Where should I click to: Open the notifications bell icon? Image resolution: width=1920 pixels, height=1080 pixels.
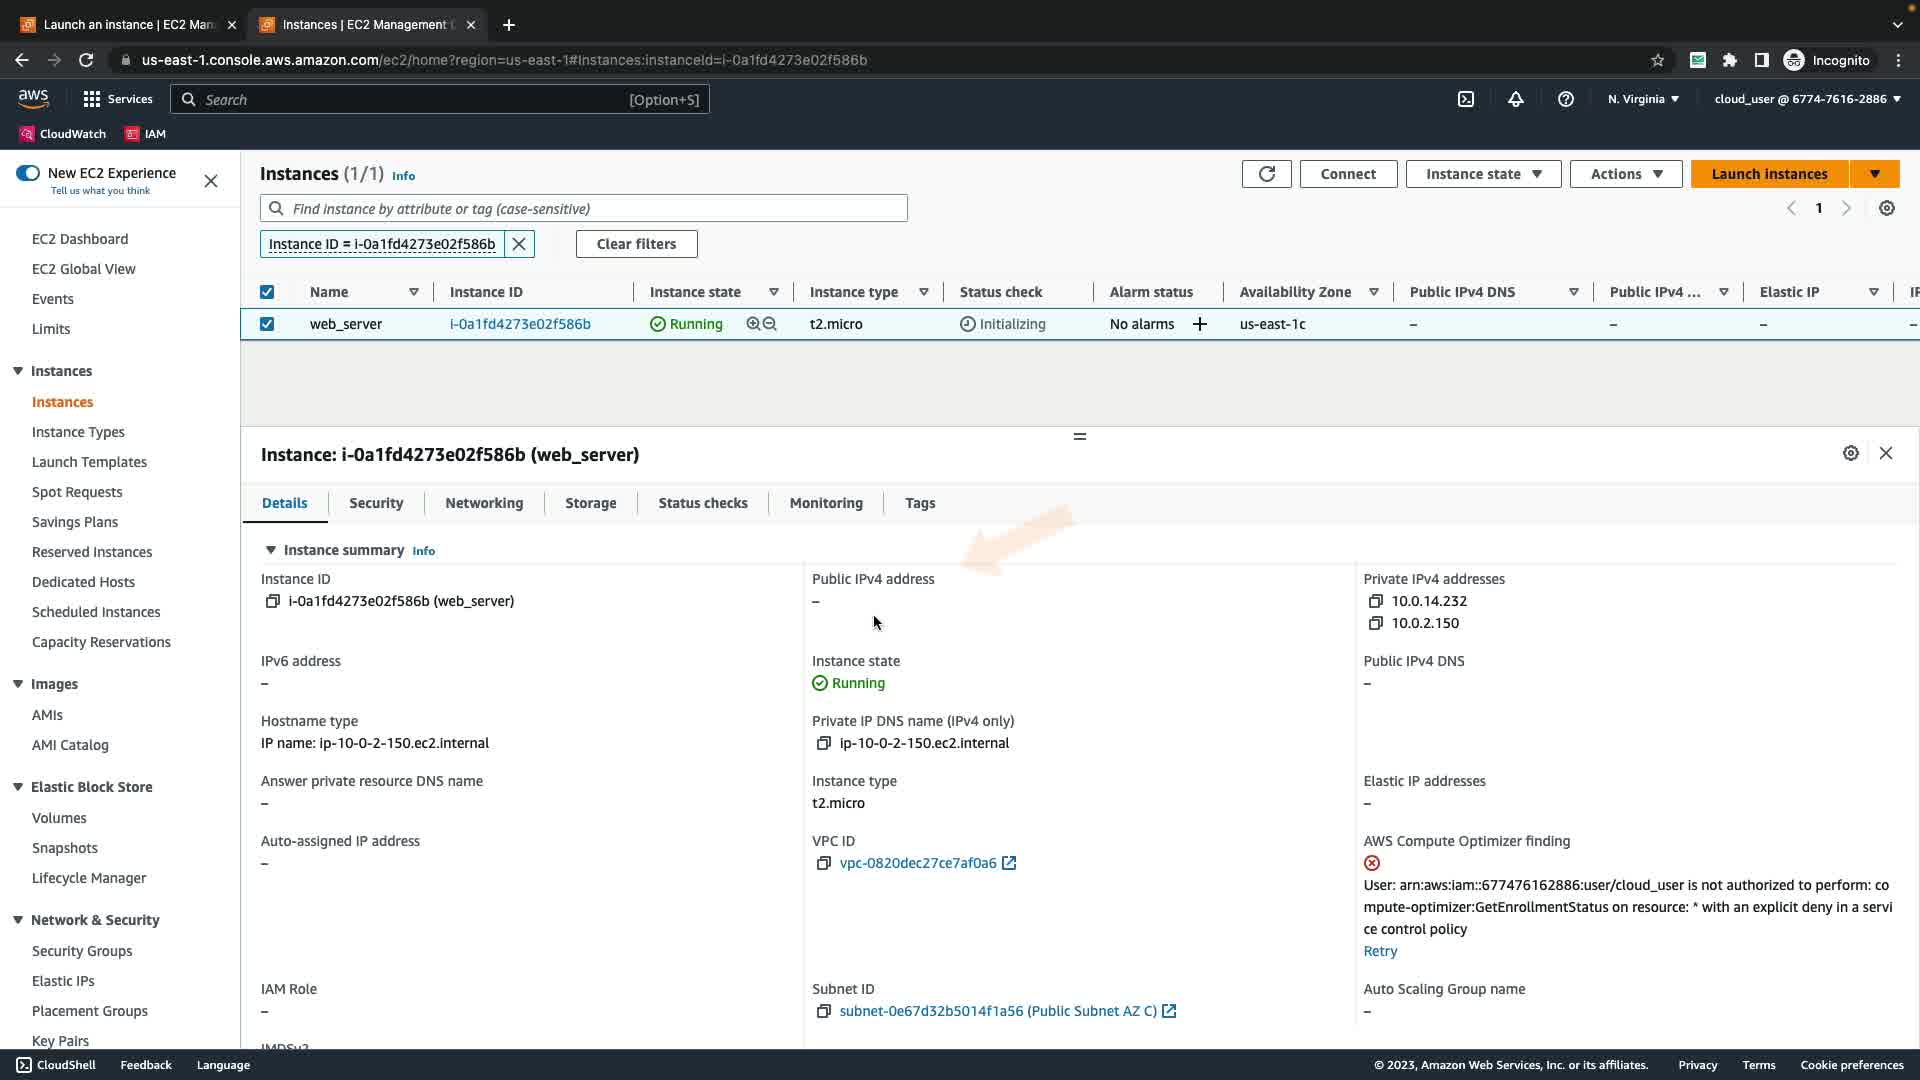click(x=1515, y=99)
